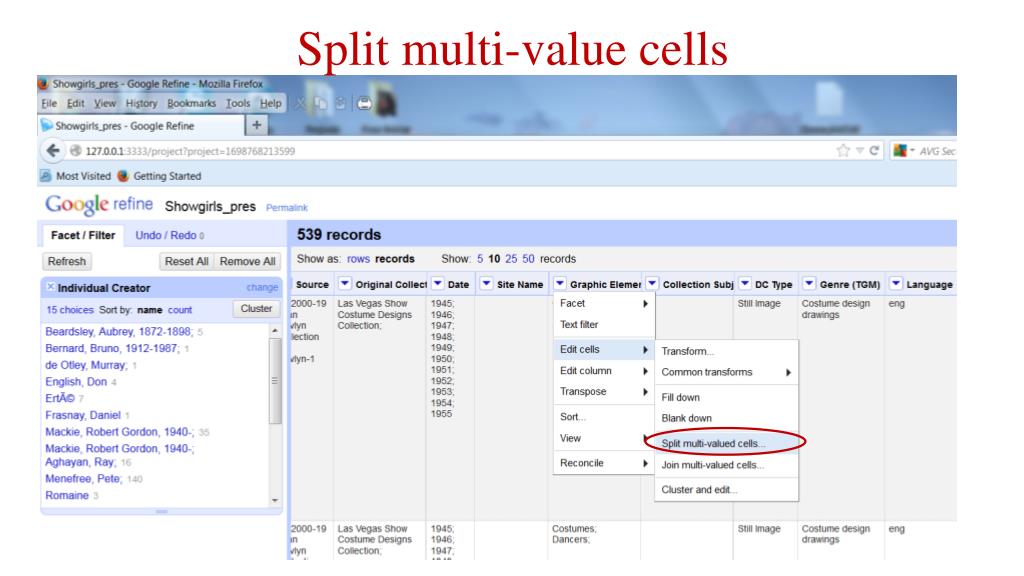1024x576 pixels.
Task: Open Collection Subject column dropdown arrow
Action: 652,283
